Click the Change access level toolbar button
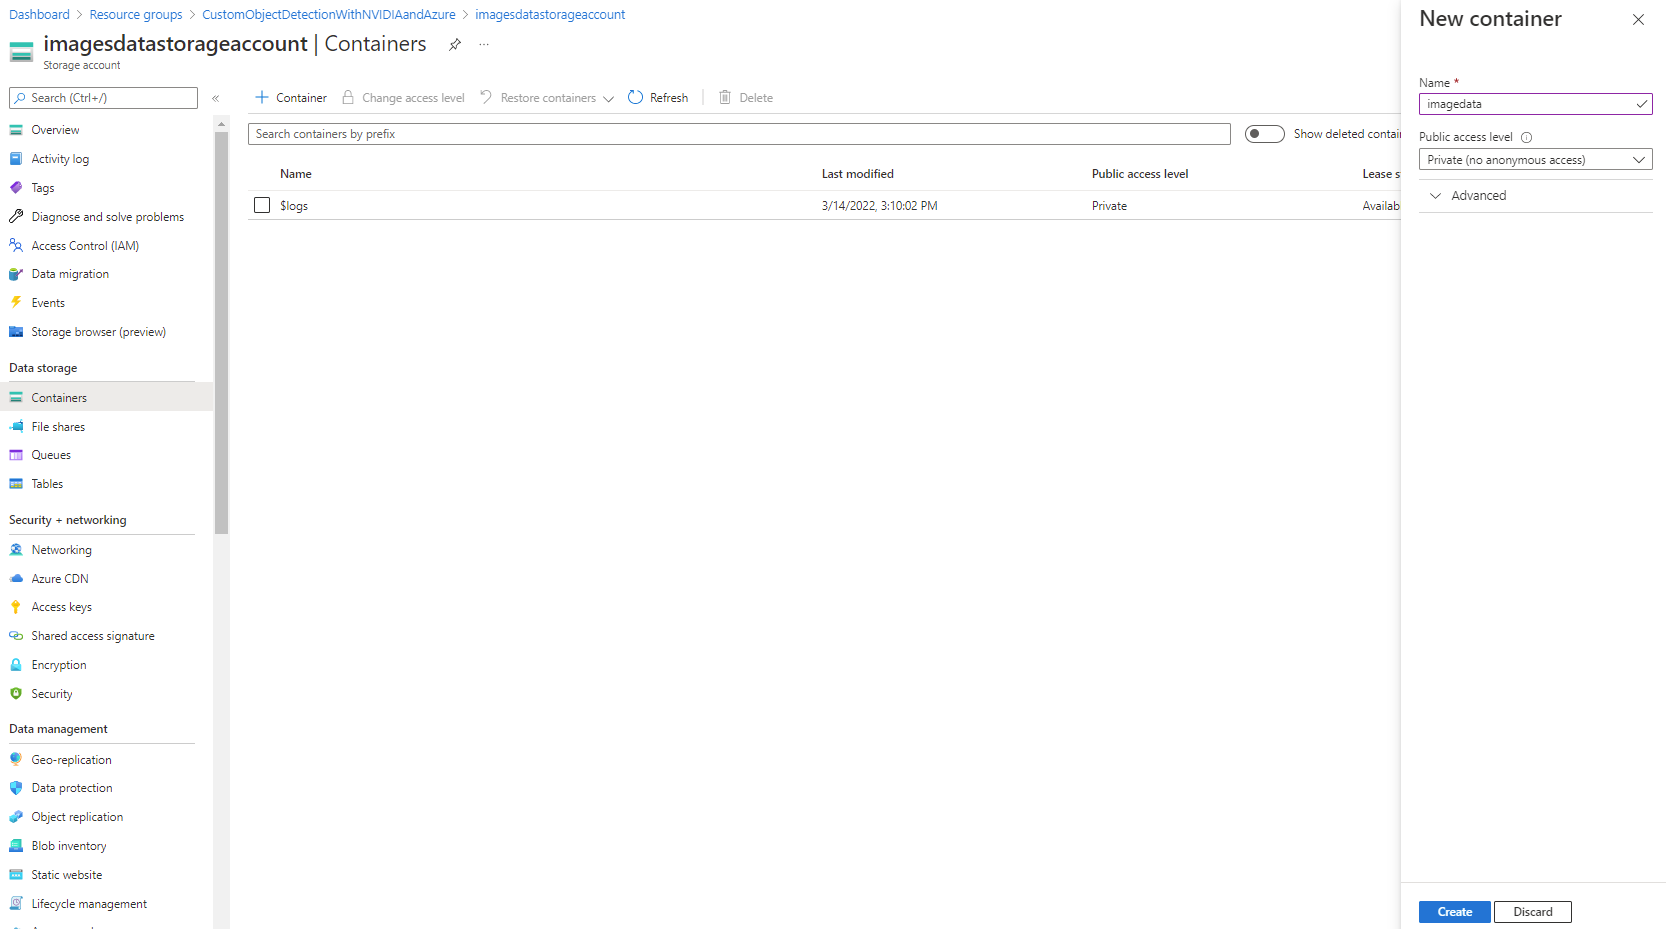 click(x=403, y=98)
